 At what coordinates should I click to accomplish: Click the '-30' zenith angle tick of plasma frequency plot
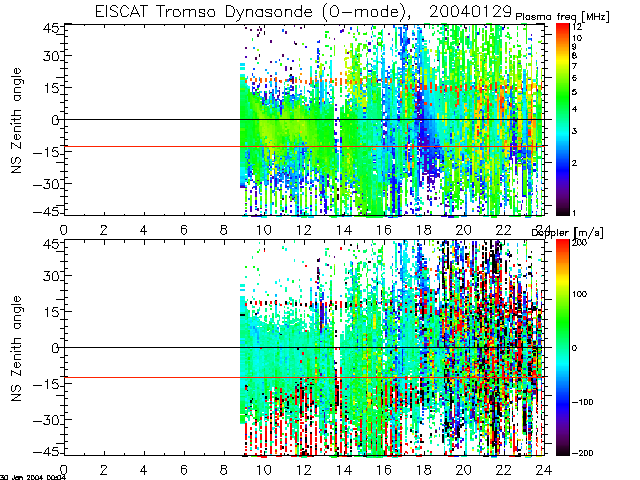tap(46, 184)
